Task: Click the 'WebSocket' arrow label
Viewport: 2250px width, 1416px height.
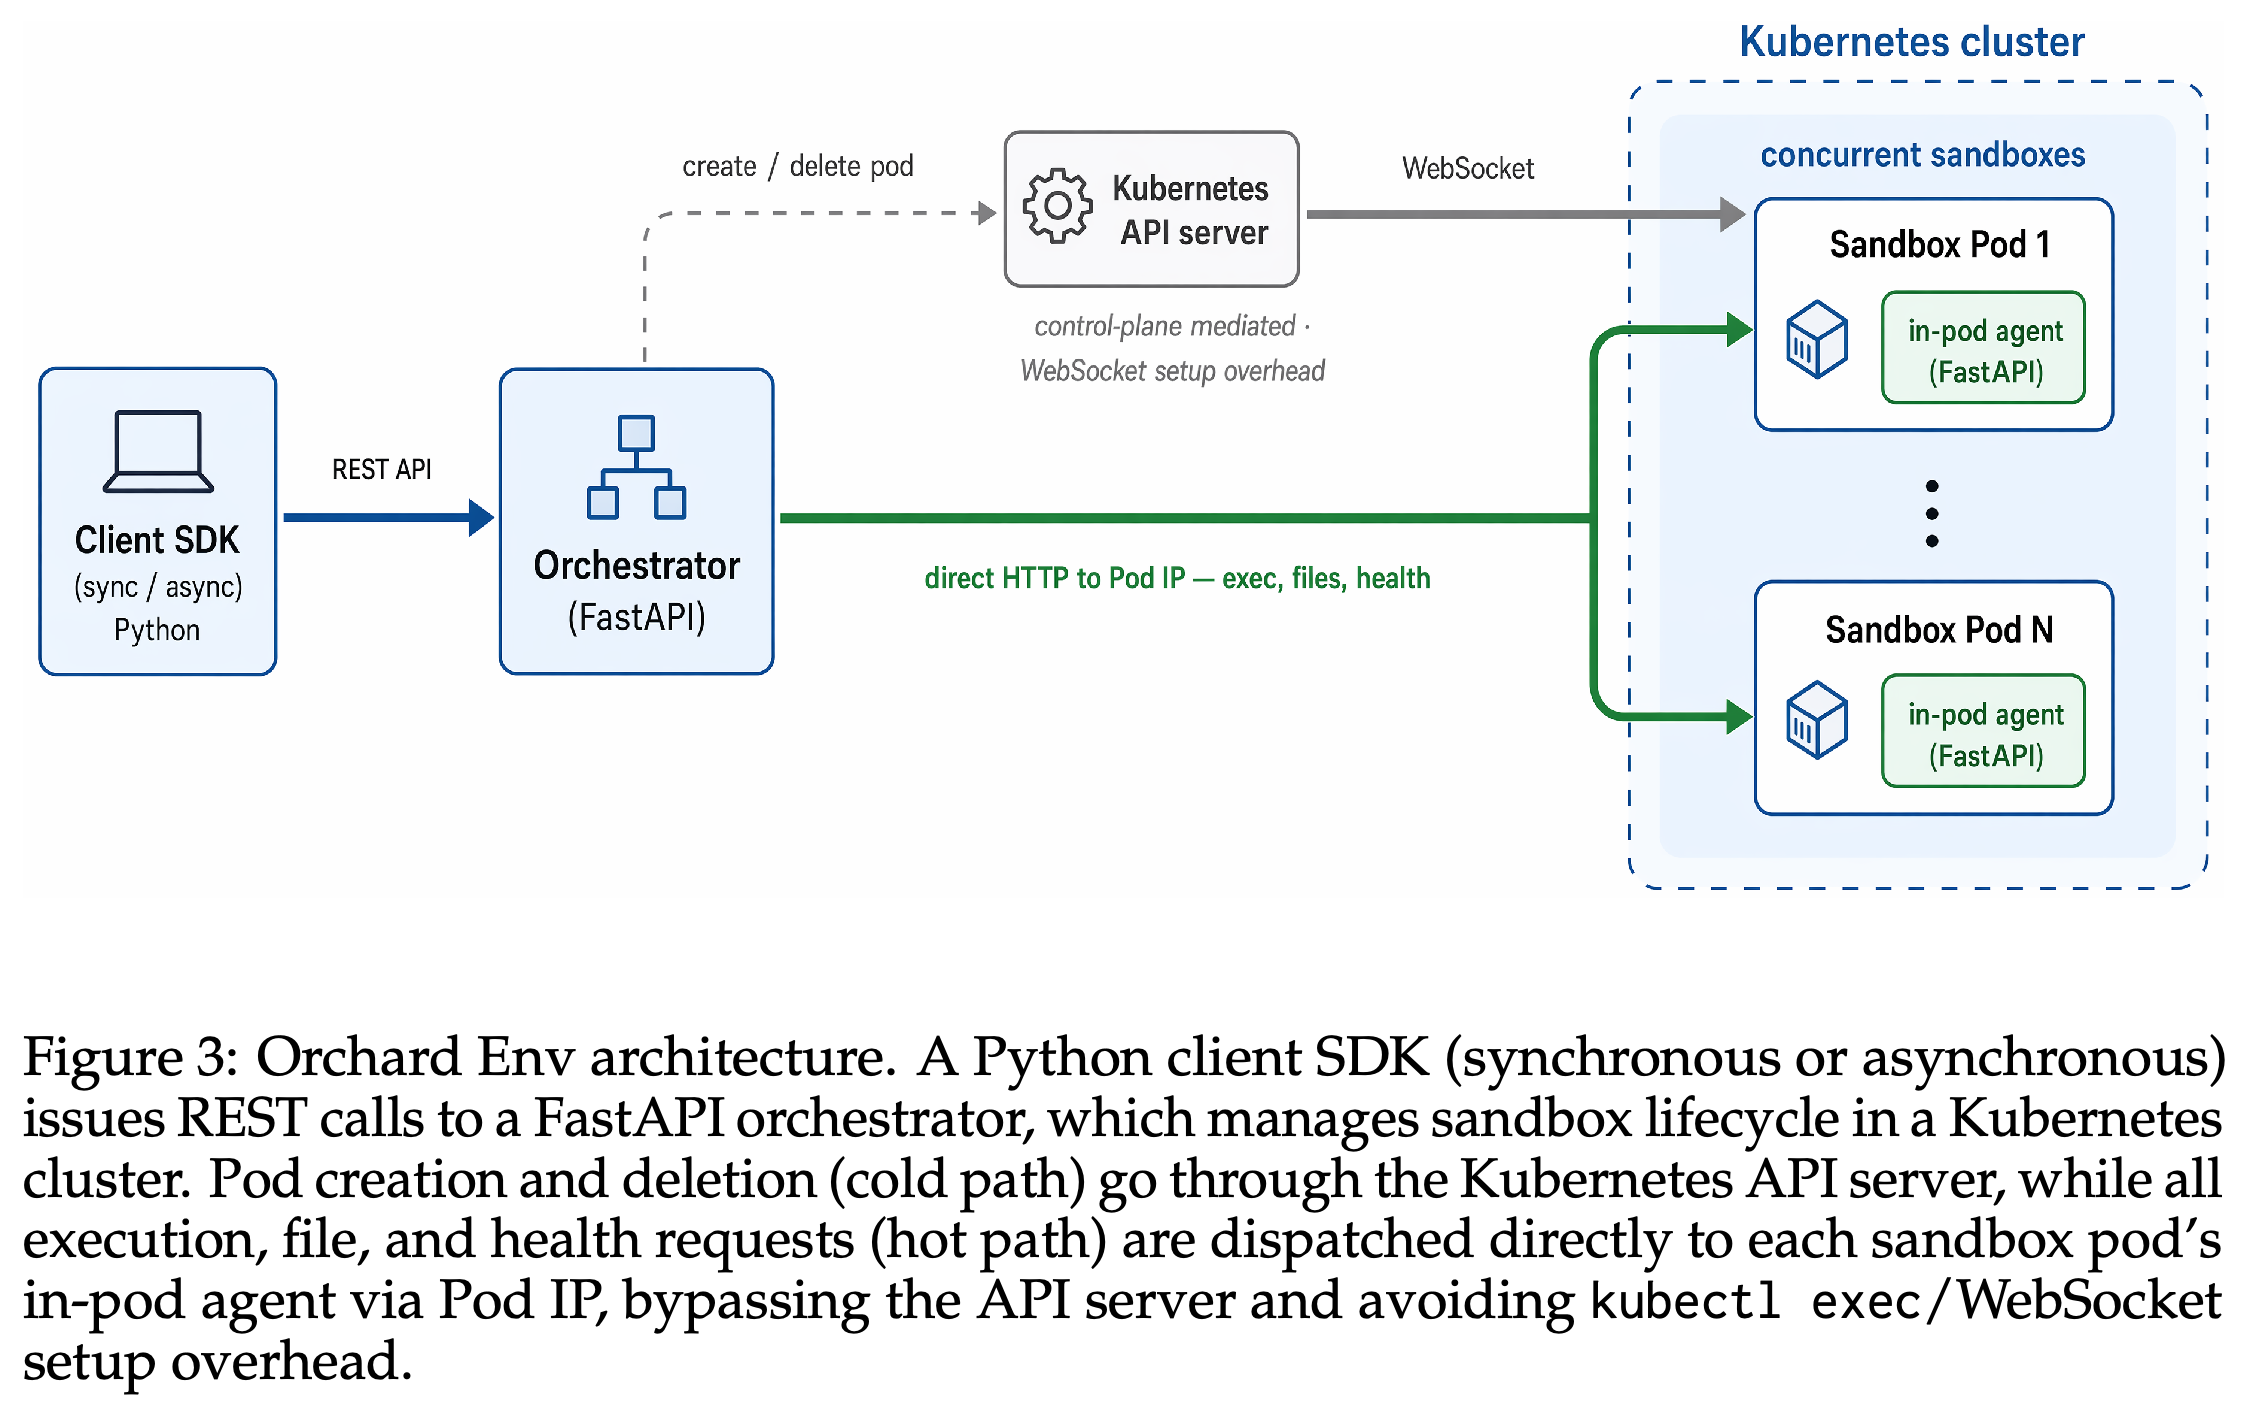Action: pyautogui.click(x=1467, y=168)
